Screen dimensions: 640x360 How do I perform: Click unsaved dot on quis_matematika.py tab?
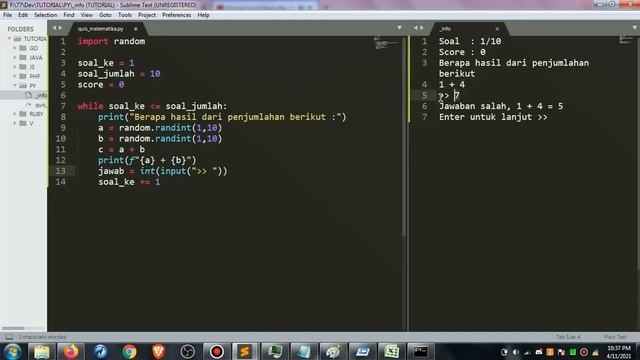(136, 29)
